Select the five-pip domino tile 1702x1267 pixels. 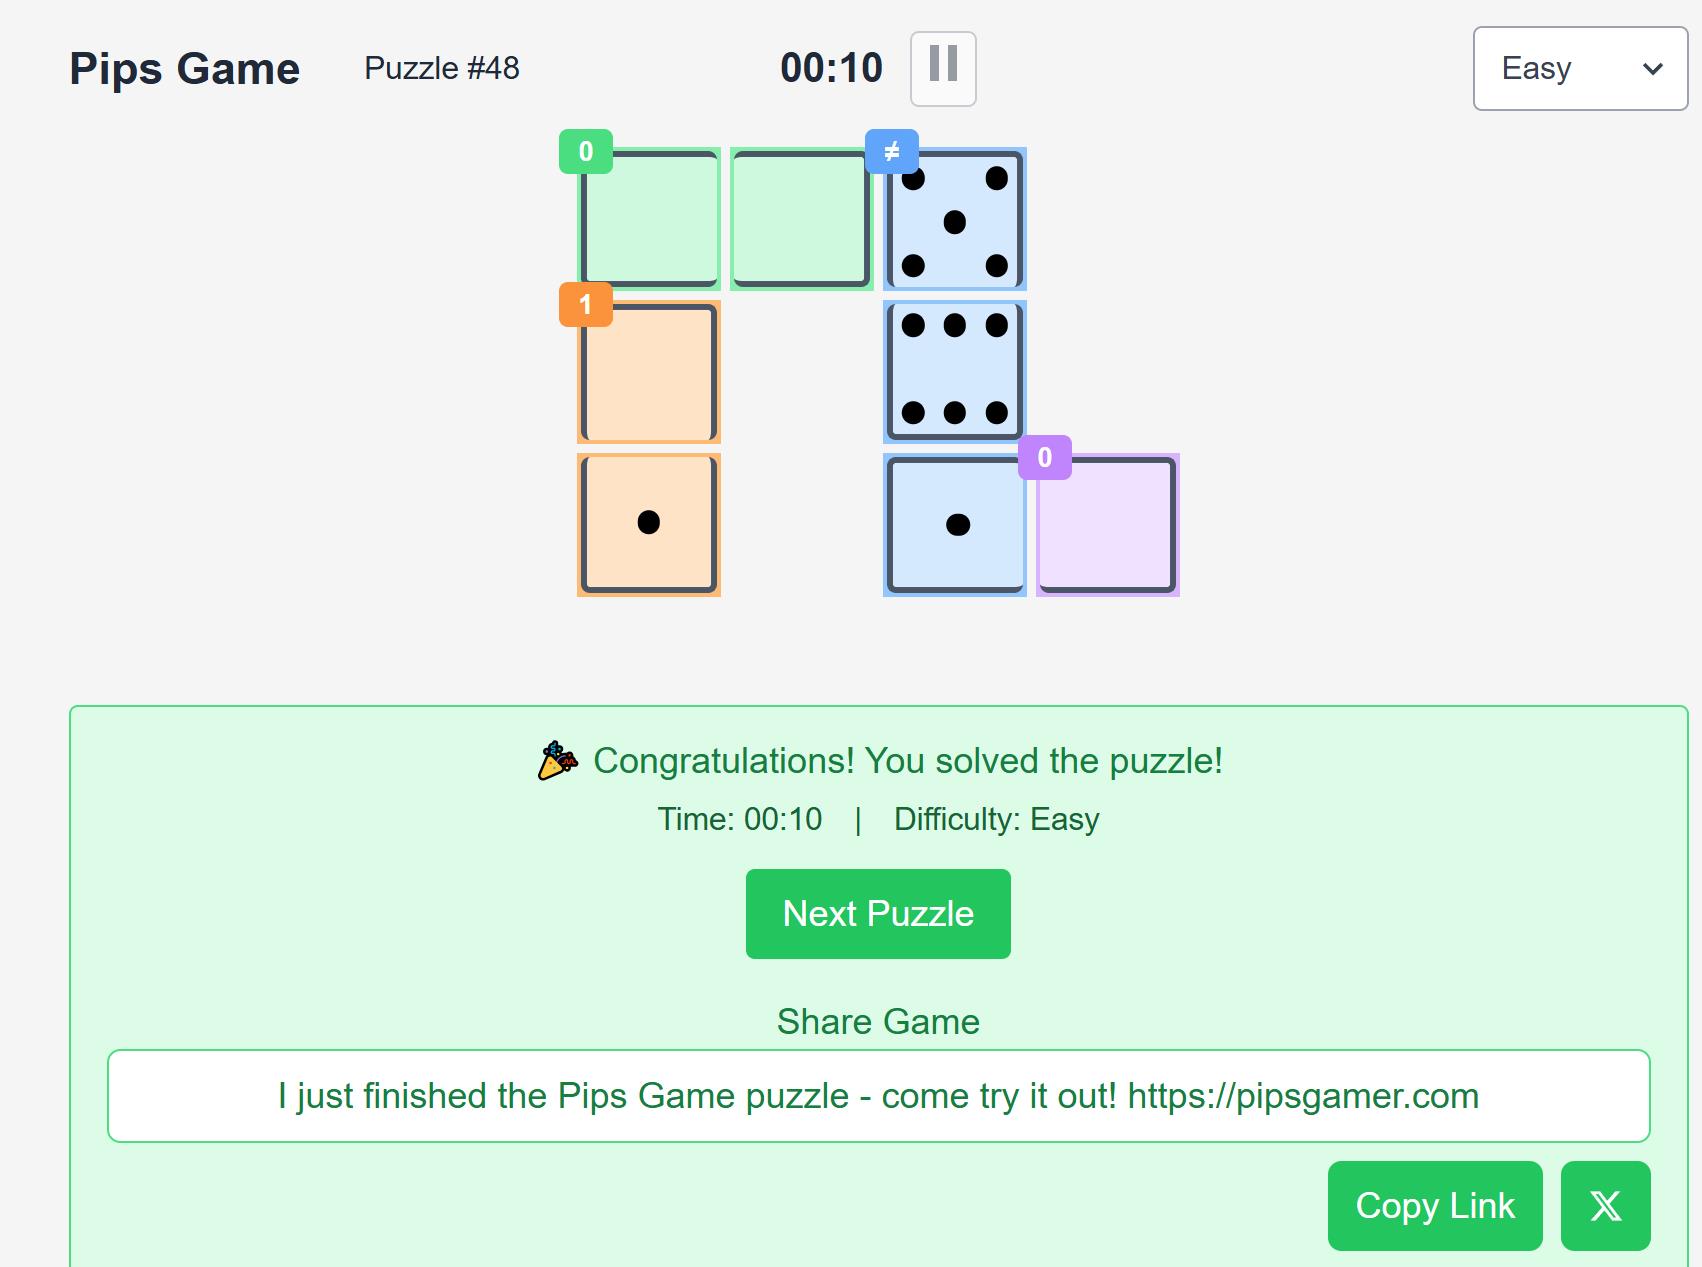click(x=954, y=220)
